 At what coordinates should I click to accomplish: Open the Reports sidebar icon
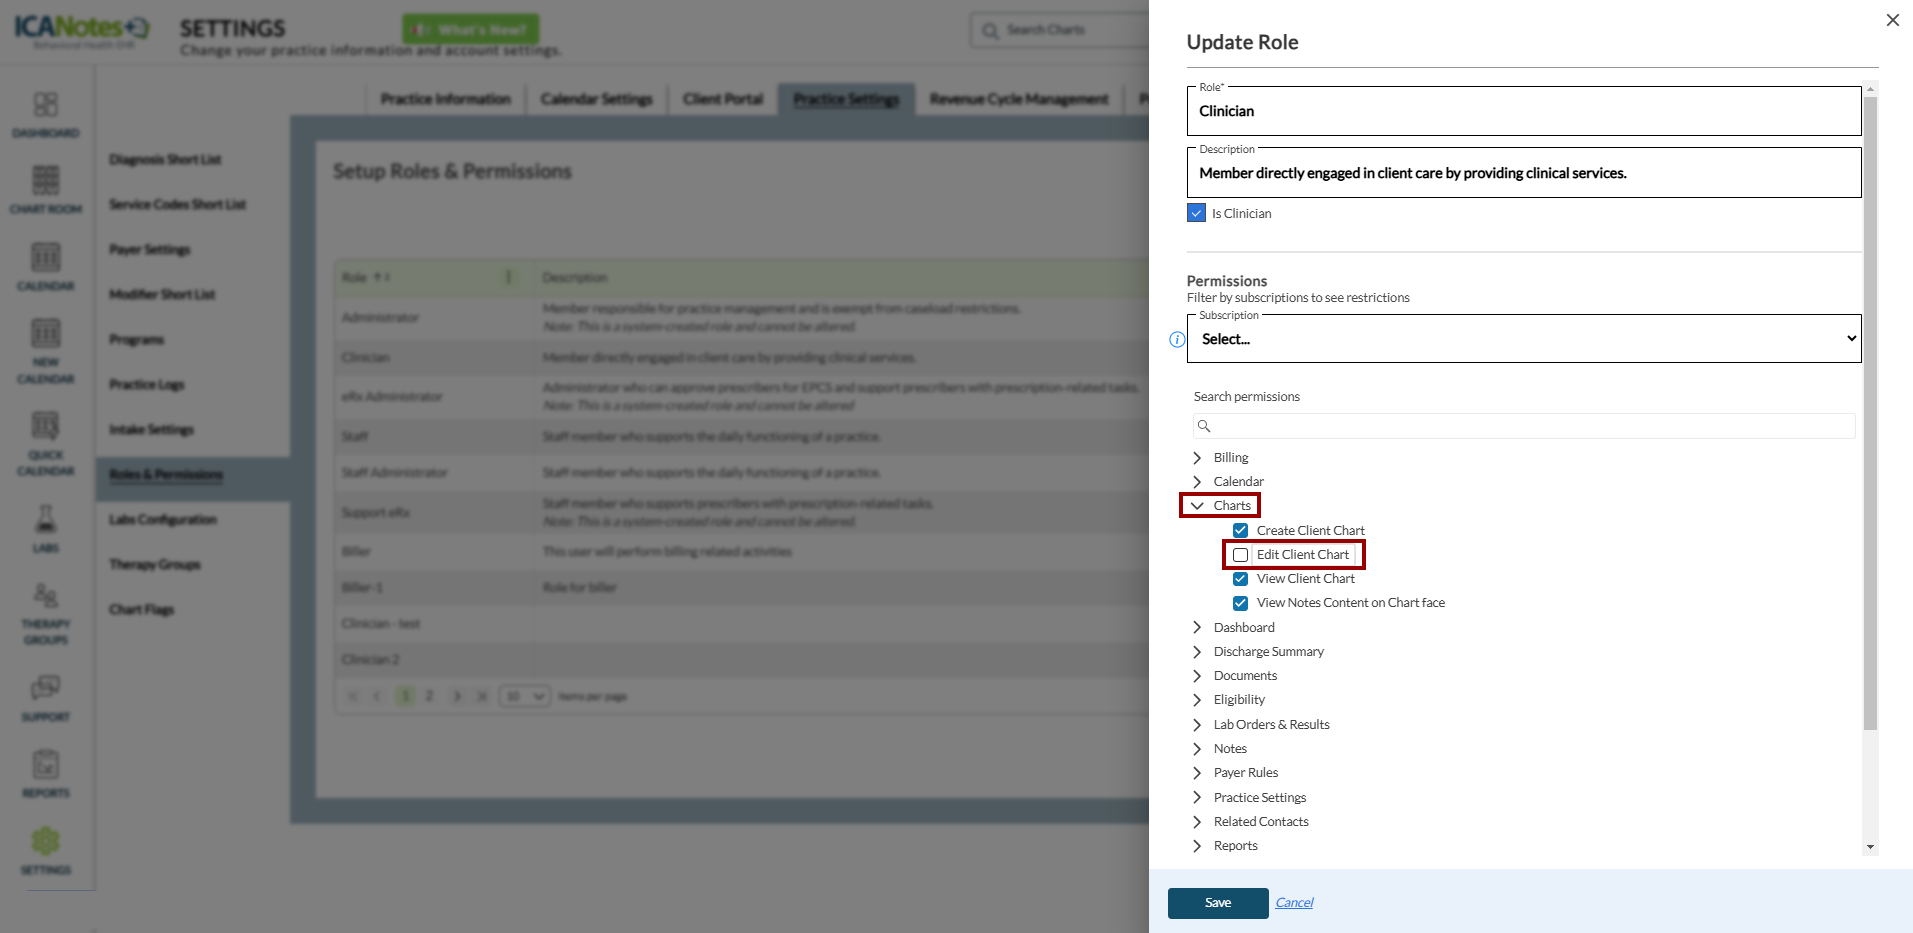[46, 766]
